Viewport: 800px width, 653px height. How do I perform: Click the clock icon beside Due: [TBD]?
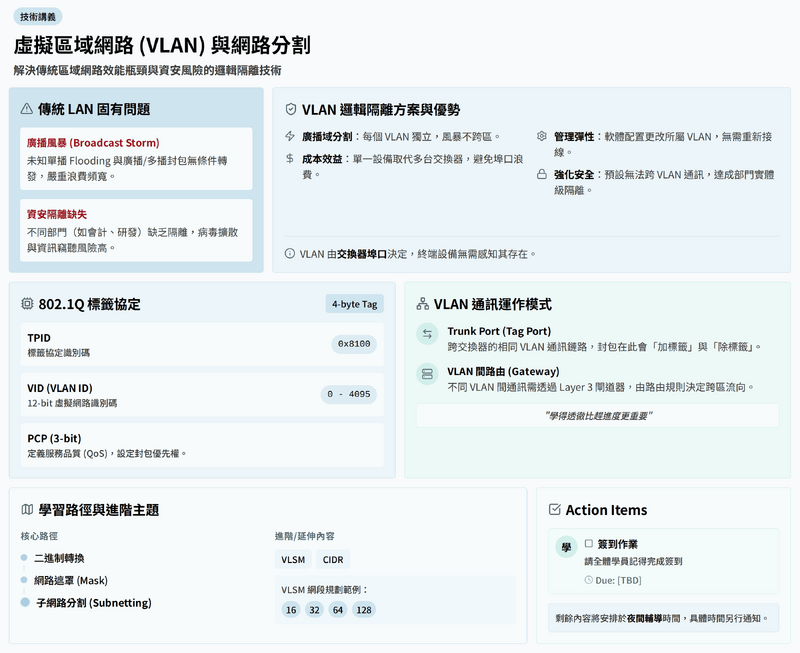[589, 580]
